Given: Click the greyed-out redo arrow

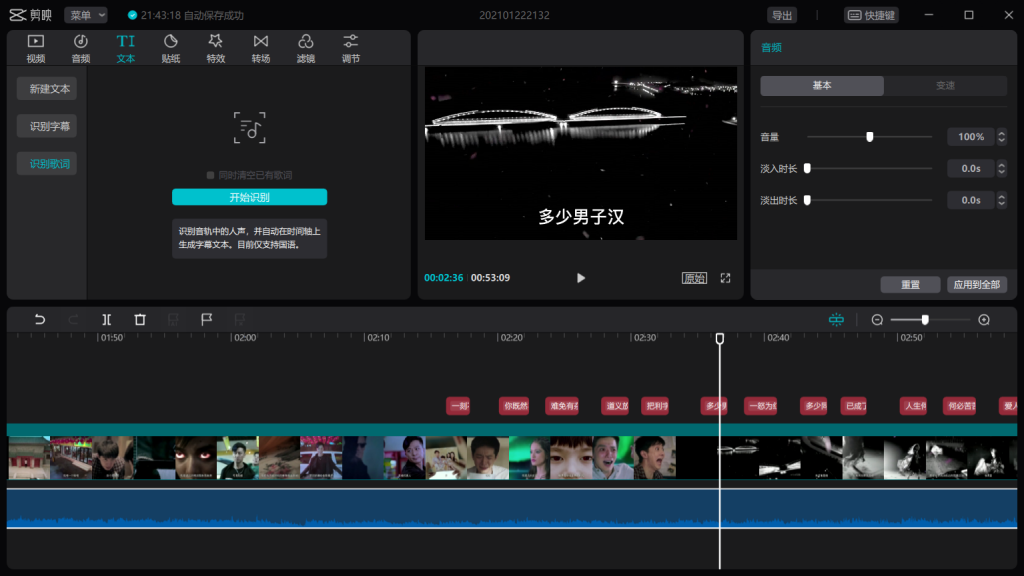Looking at the screenshot, I should click(x=73, y=319).
